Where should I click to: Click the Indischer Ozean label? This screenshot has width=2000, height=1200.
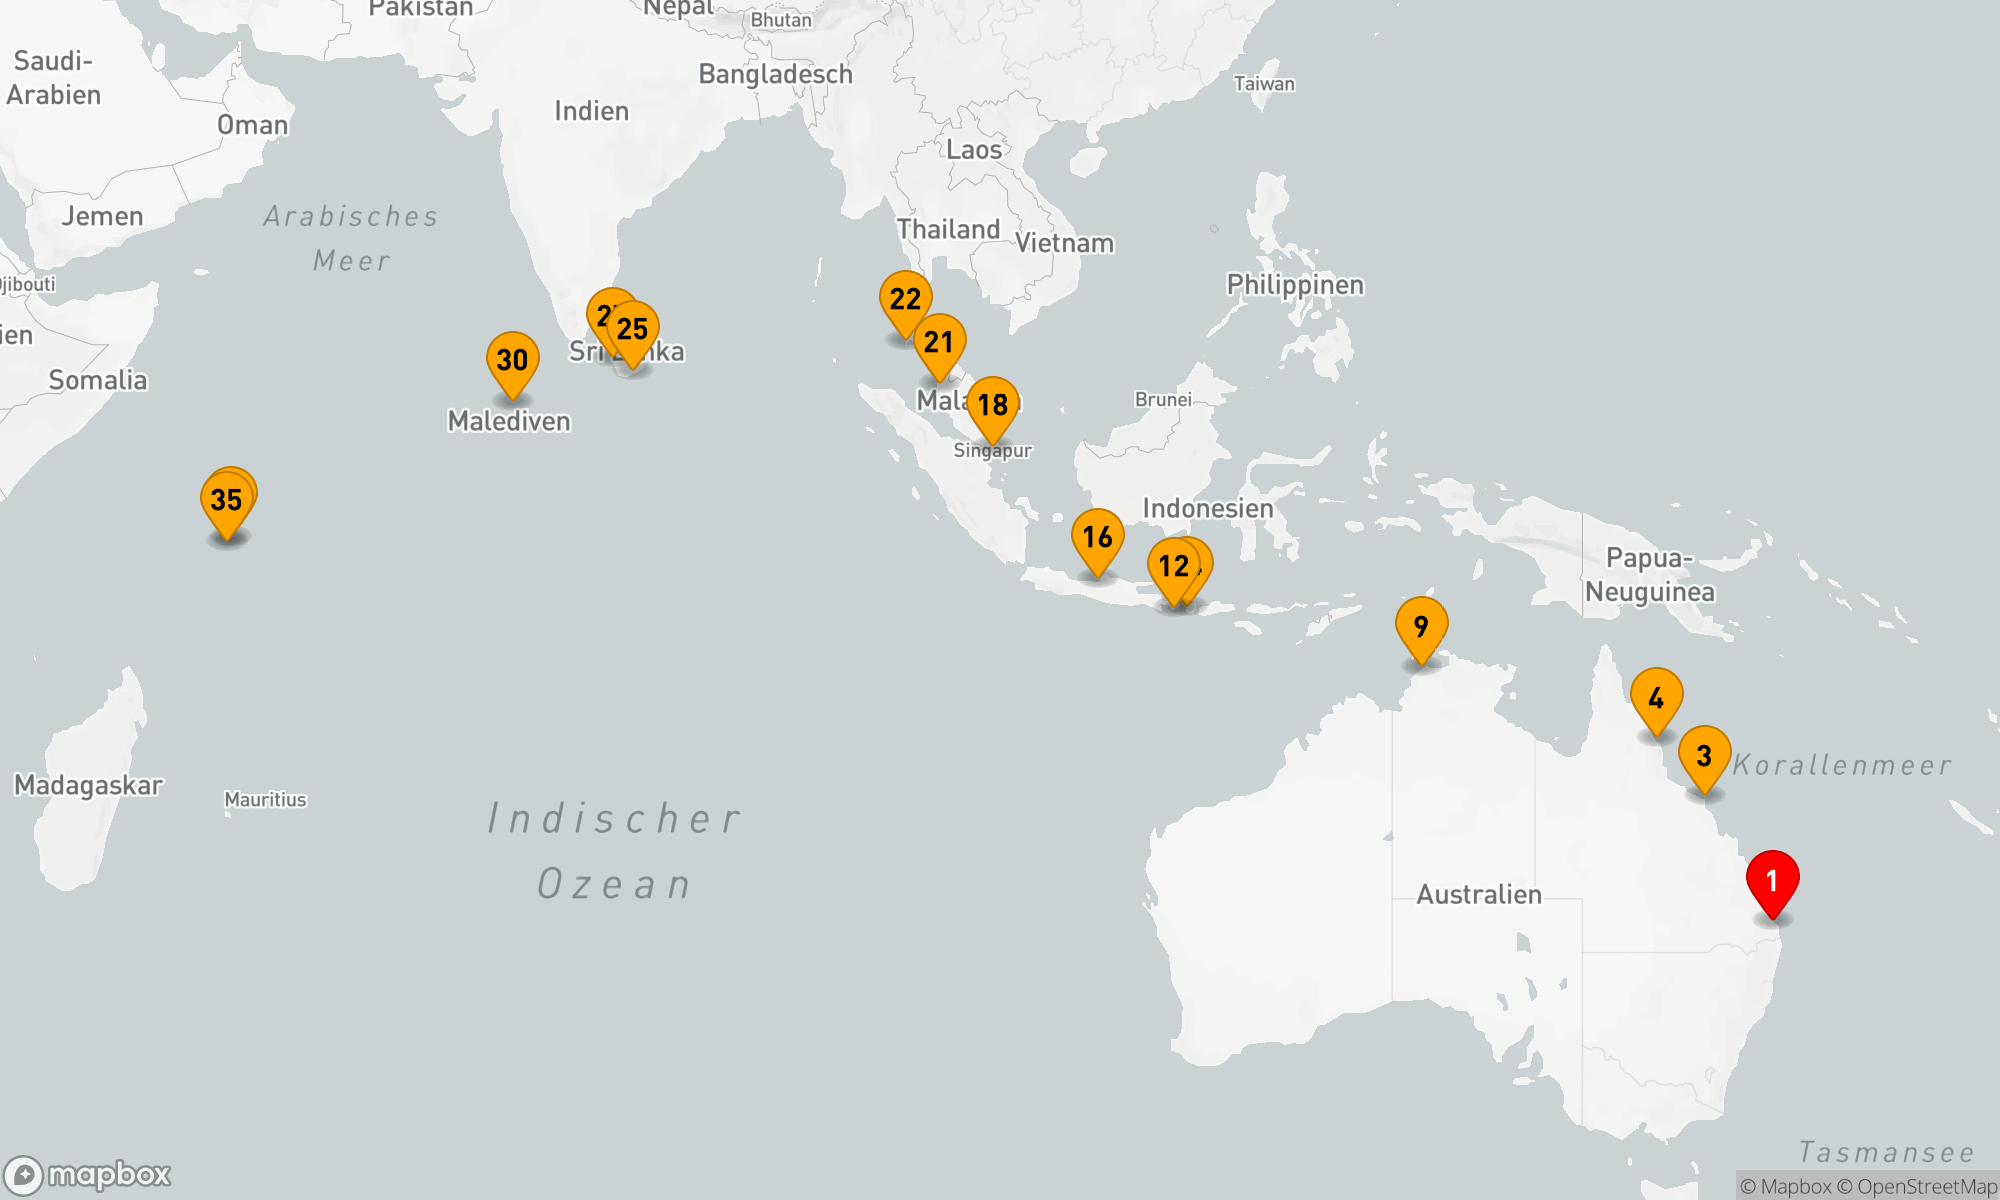614,851
